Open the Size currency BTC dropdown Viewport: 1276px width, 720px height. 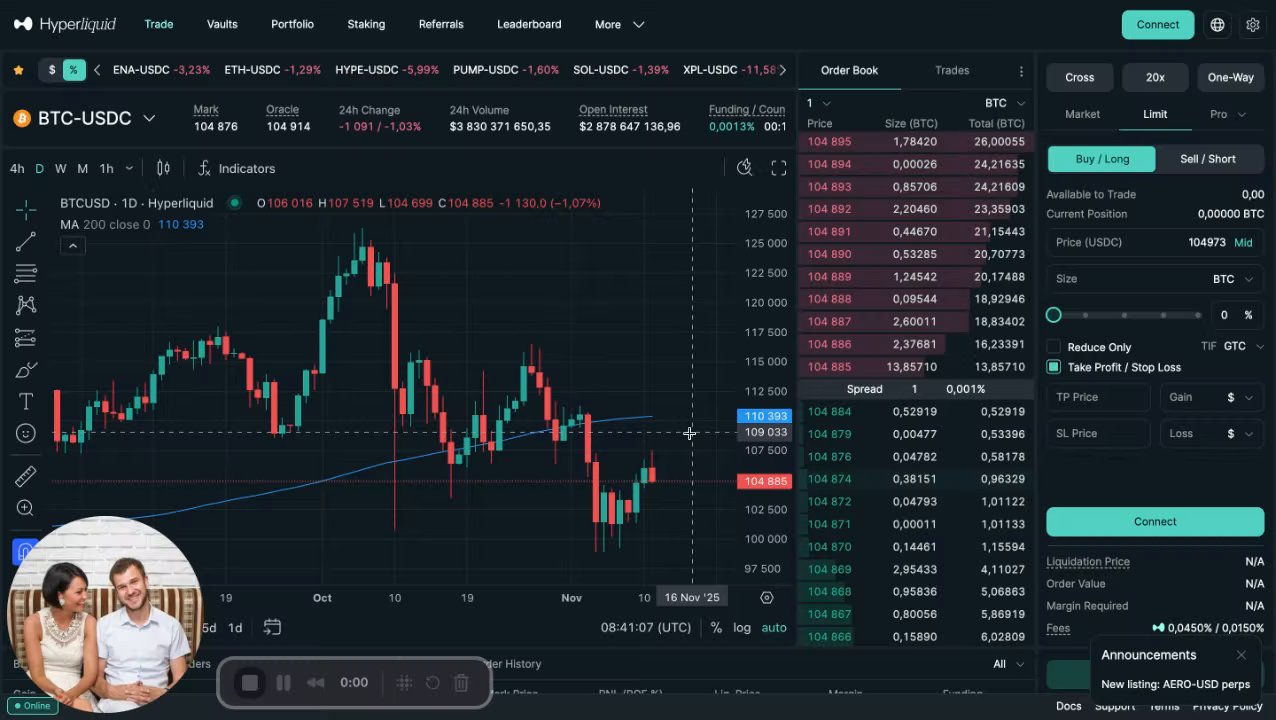click(x=1233, y=279)
